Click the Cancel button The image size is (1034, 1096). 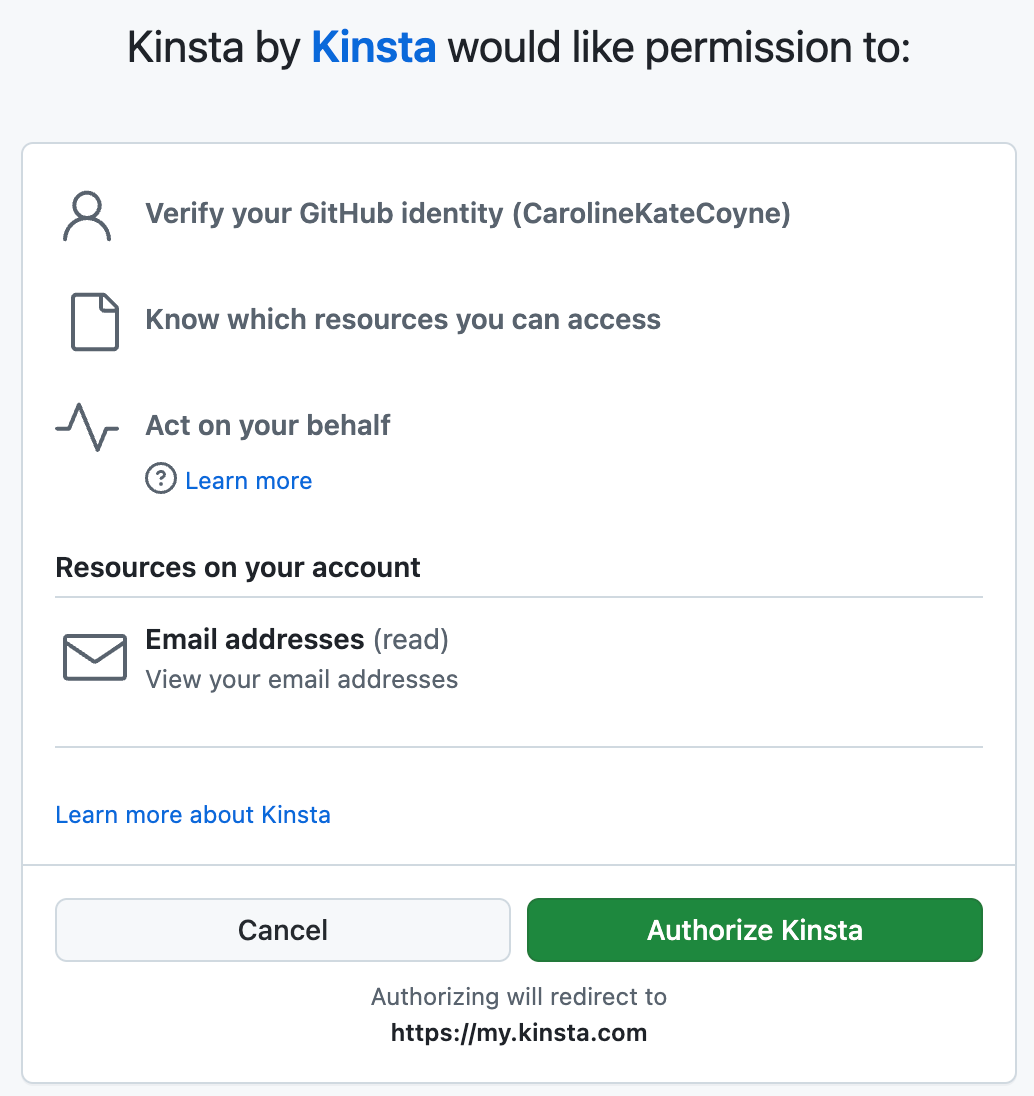282,930
